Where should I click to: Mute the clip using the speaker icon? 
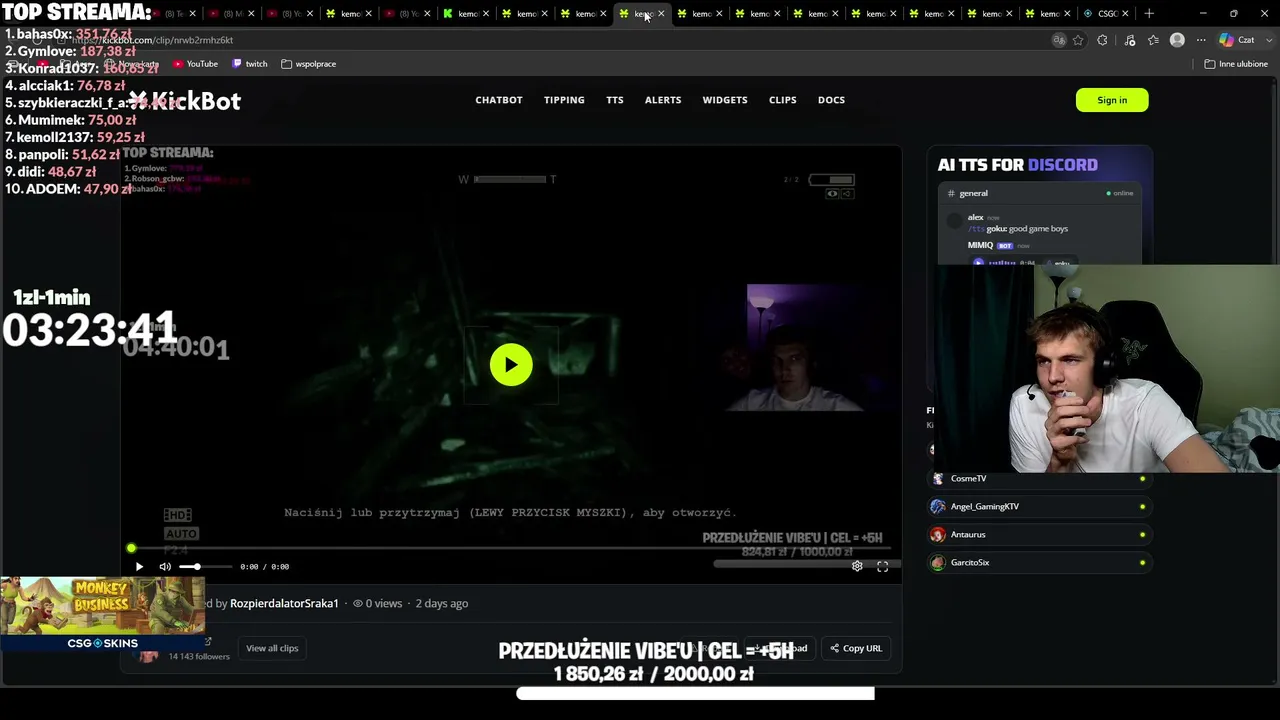[165, 567]
